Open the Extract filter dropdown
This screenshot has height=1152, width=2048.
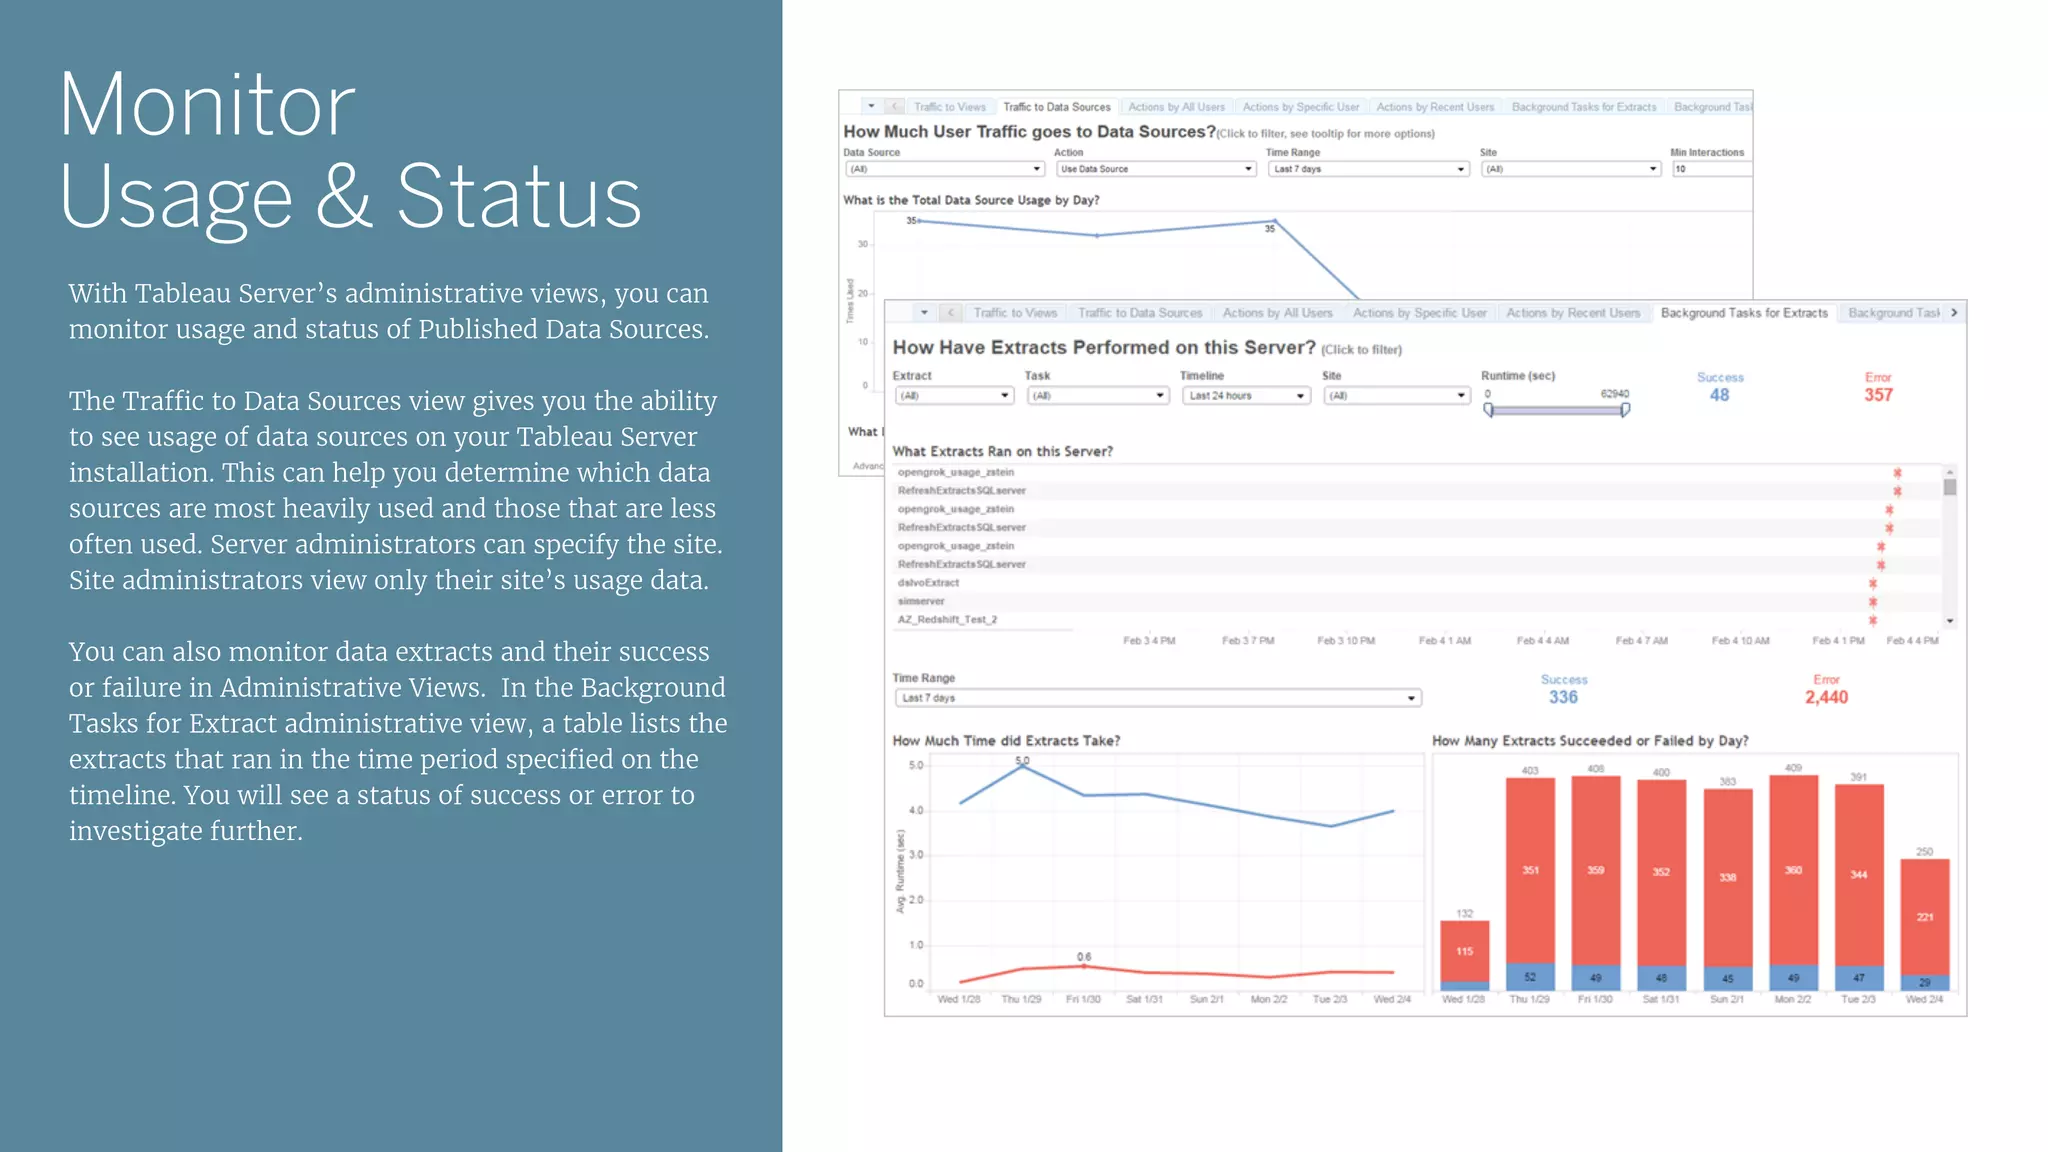(953, 396)
